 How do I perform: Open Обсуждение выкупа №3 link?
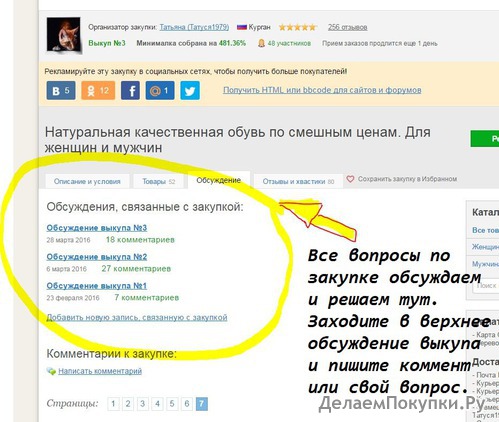click(x=97, y=228)
